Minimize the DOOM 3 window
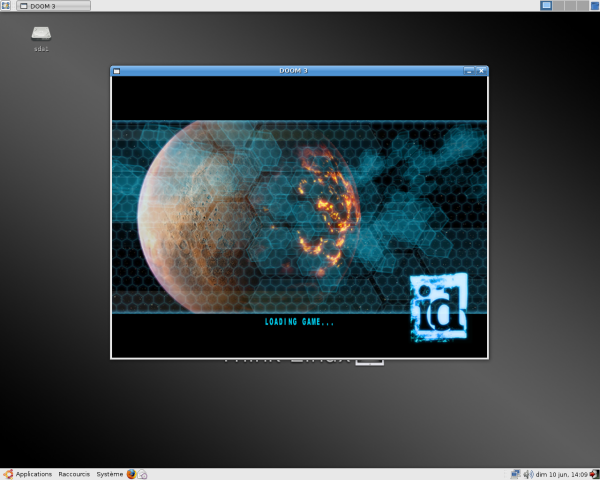 tap(469, 71)
